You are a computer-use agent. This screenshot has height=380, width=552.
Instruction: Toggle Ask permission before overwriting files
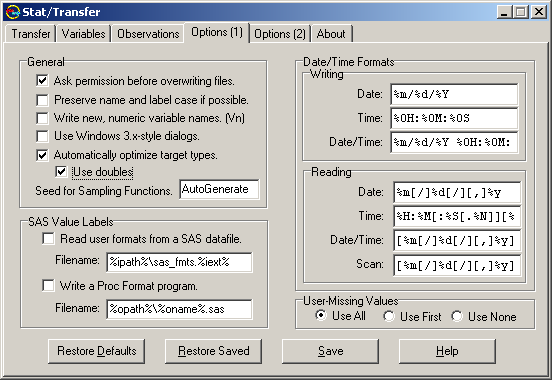point(42,81)
